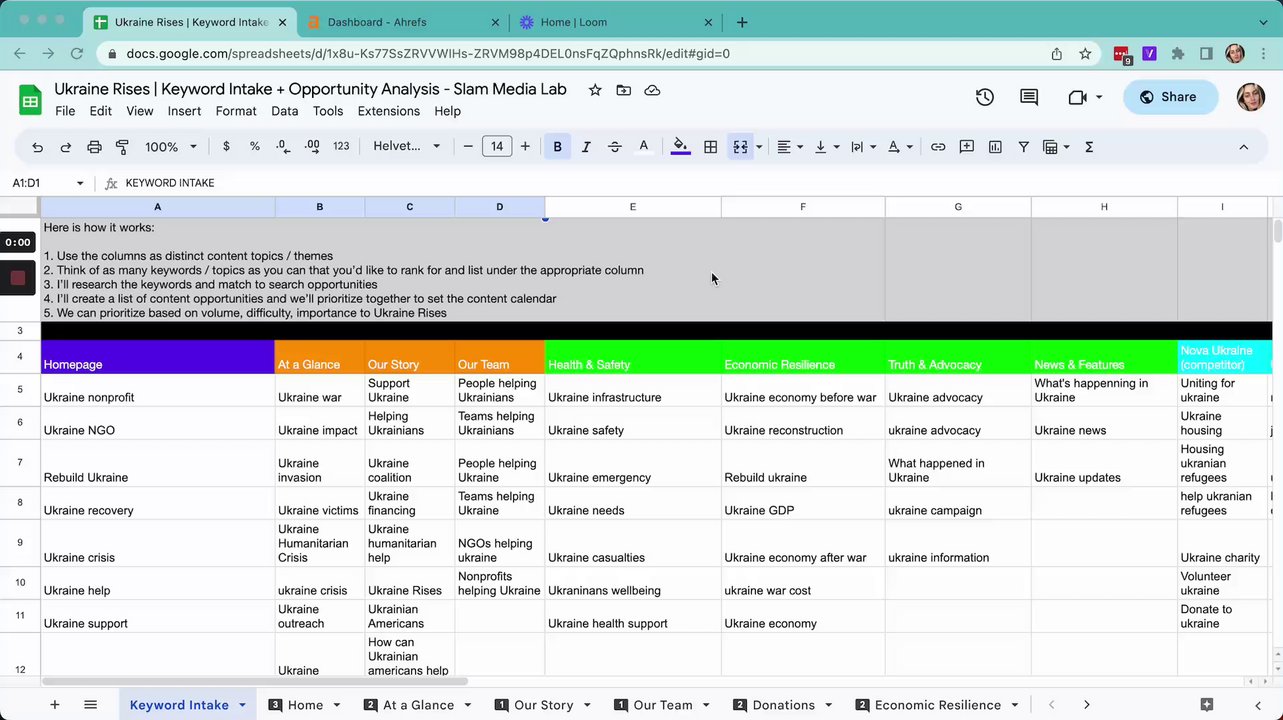Click the font size field showing 14
This screenshot has height=720, width=1283.
coord(497,146)
